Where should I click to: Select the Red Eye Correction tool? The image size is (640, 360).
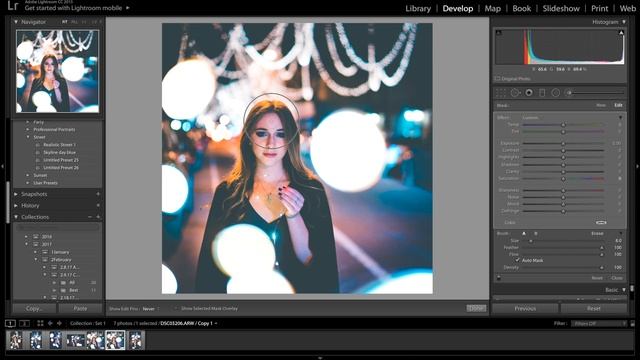point(529,93)
